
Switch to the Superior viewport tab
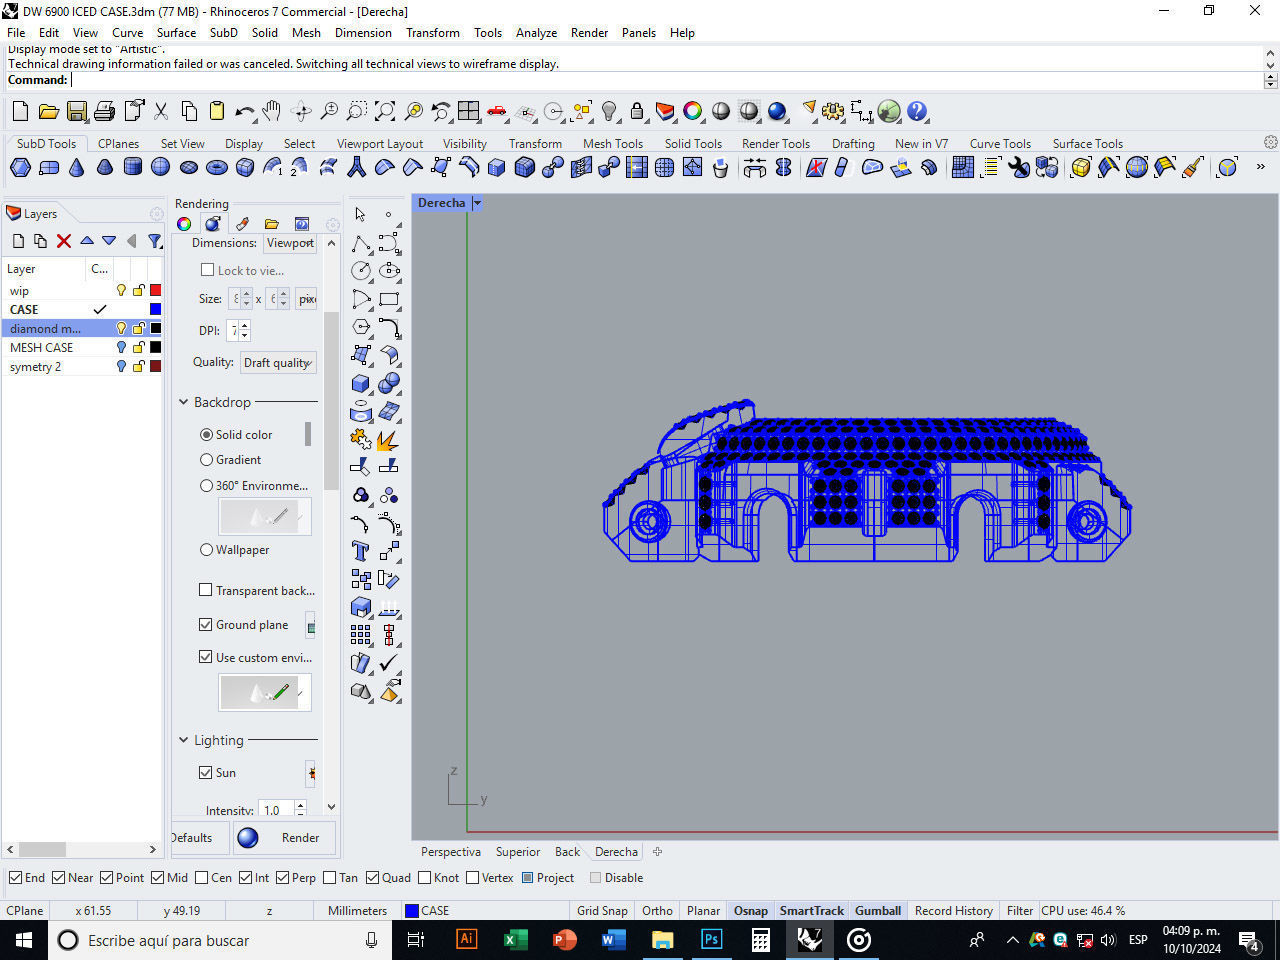517,852
